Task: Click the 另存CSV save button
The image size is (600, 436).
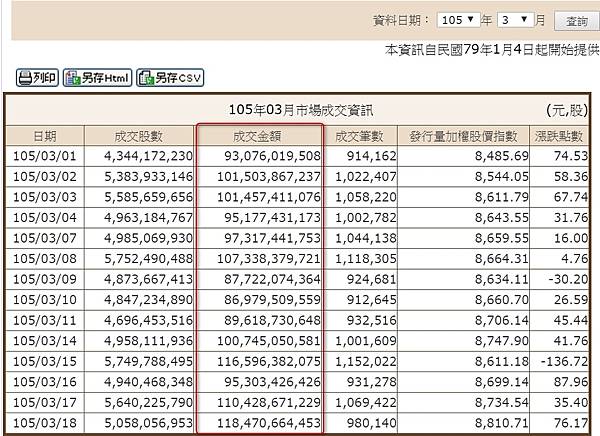Action: (170, 78)
